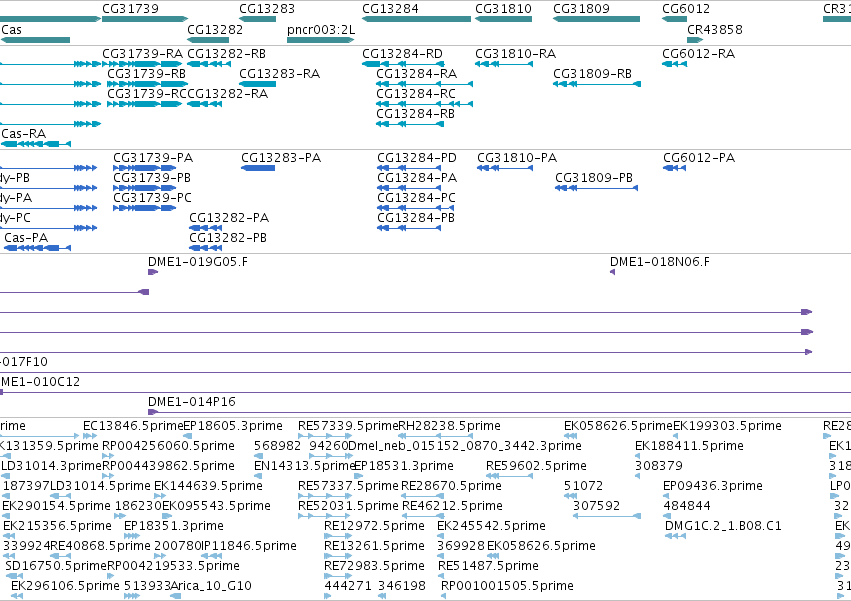Select transcript CG13284-RD label

tap(402, 54)
